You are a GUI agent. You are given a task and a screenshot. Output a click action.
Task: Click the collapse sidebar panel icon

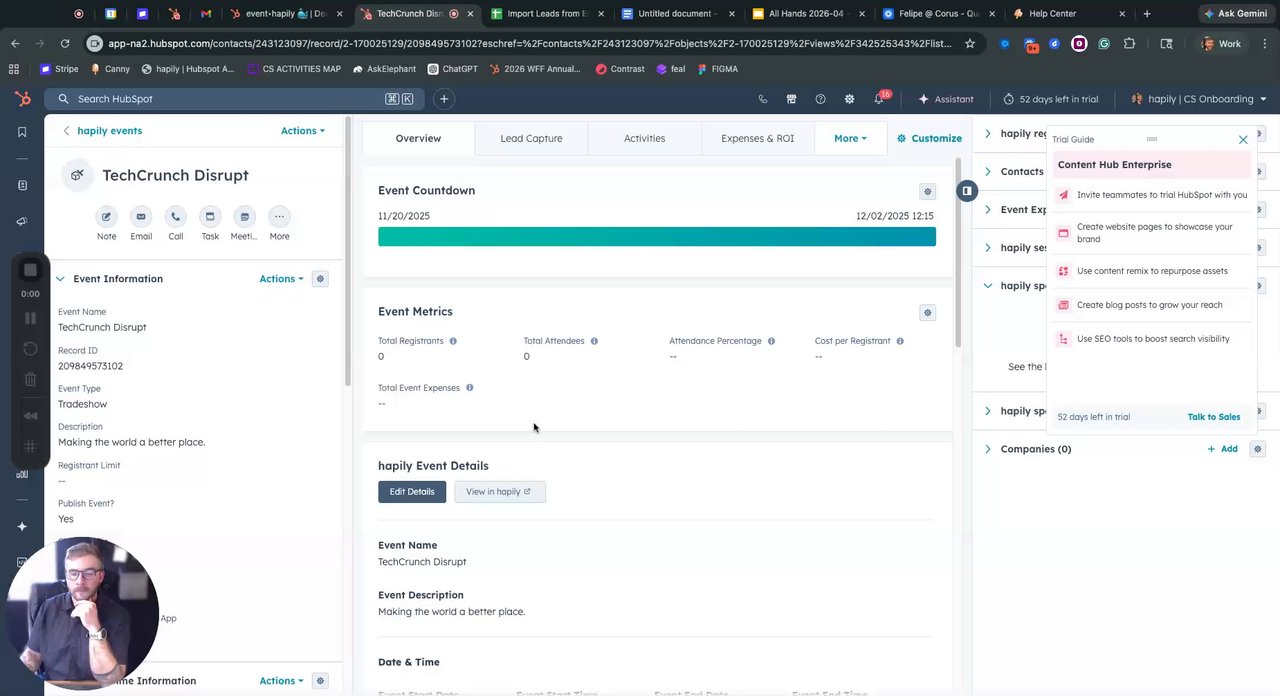coord(966,191)
